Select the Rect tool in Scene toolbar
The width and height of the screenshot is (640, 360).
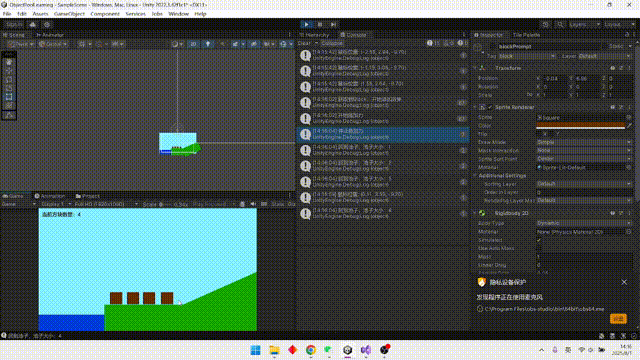tap(9, 97)
